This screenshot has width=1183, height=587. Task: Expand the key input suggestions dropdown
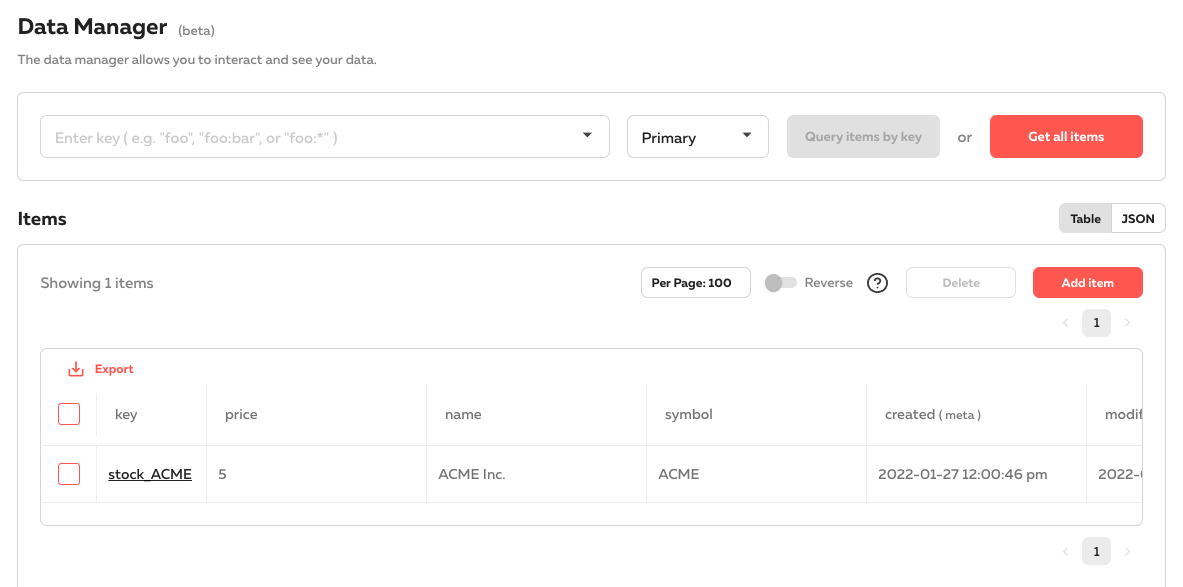pos(586,136)
